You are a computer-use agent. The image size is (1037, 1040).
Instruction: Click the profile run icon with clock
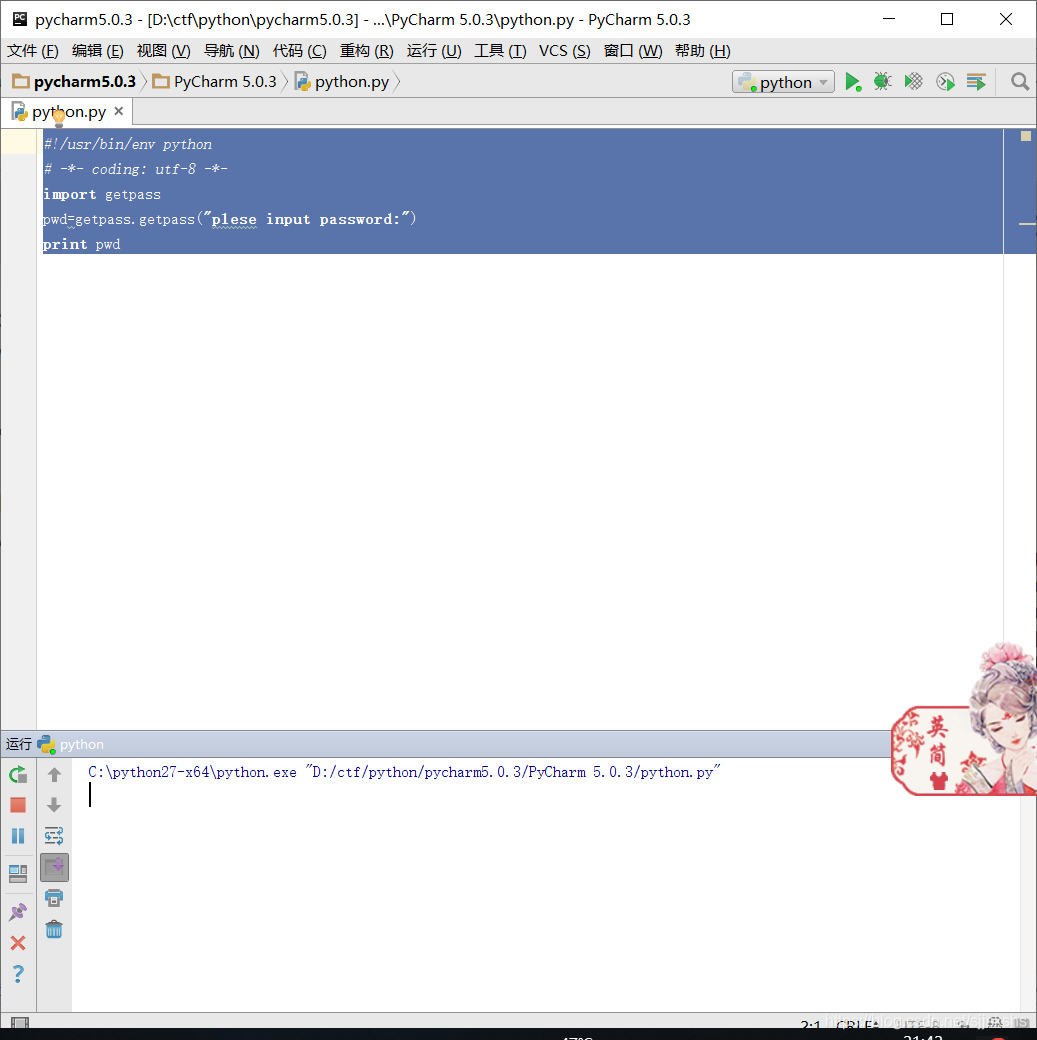[945, 82]
